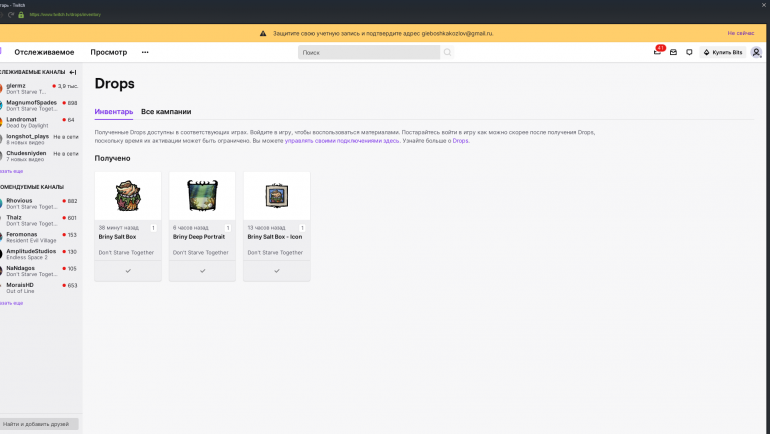Click the Briny Salt Box - Icon image
Image resolution: width=770 pixels, height=434 pixels.
(276, 195)
